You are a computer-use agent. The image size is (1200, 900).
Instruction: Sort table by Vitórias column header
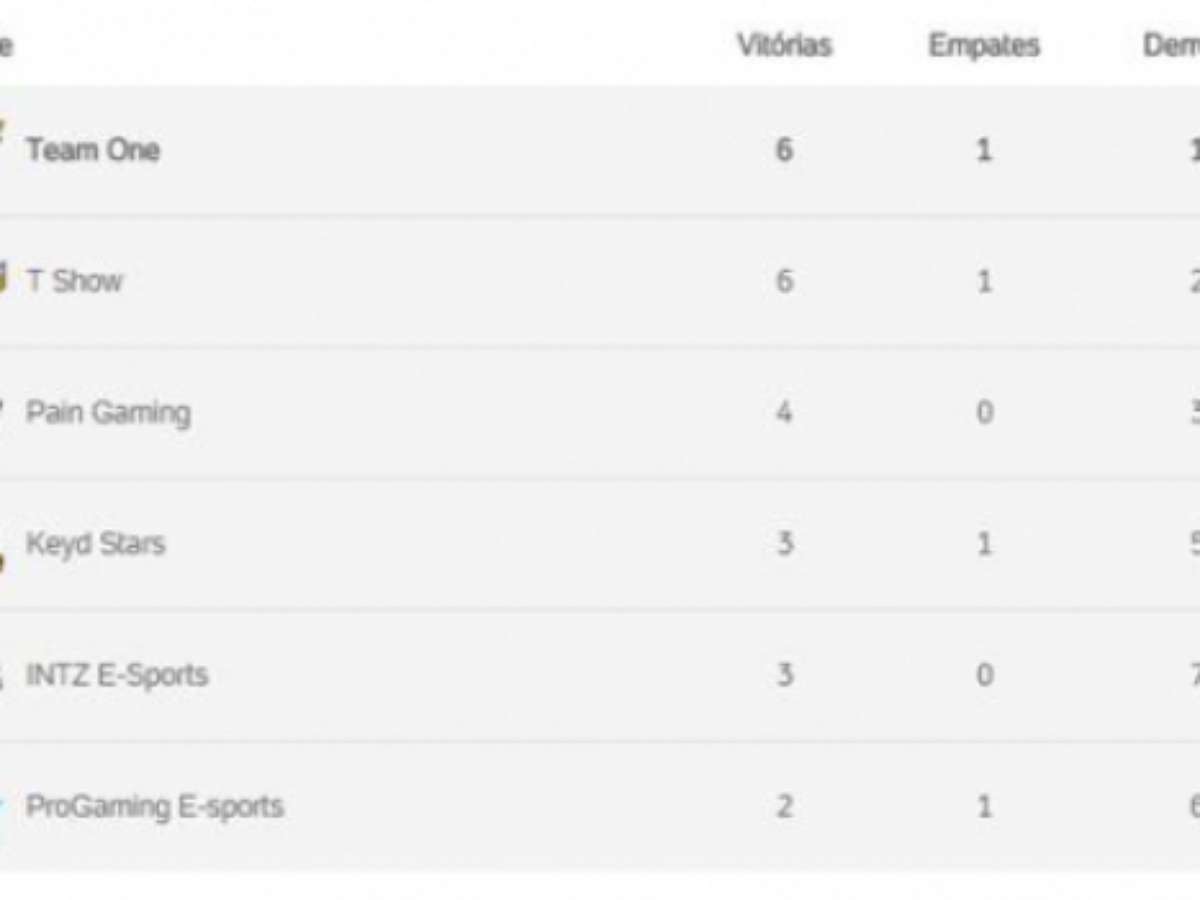[785, 46]
